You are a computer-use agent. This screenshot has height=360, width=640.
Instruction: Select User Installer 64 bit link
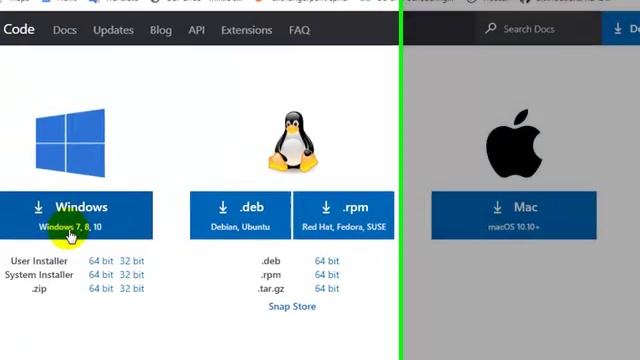coord(101,261)
